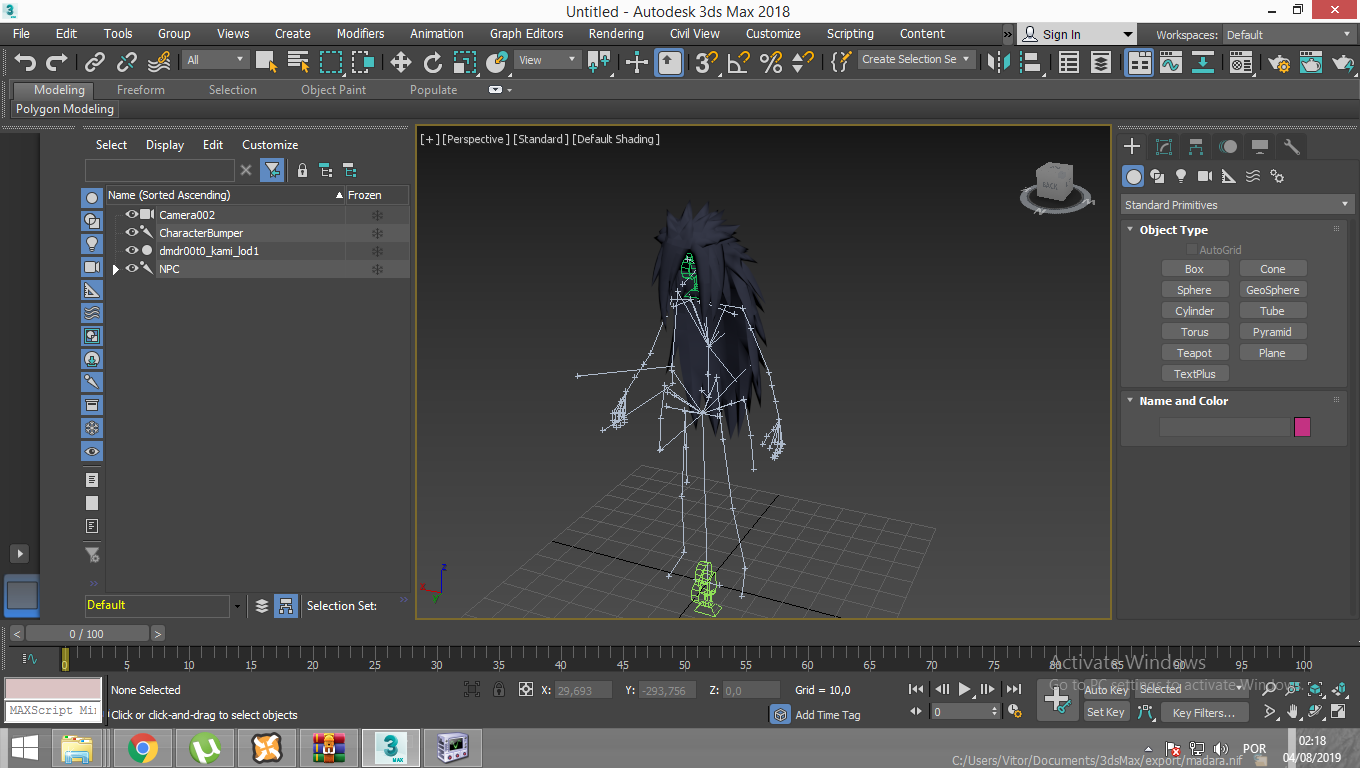Switch to the Freeform ribbon tab
This screenshot has width=1360, height=768.
point(140,89)
